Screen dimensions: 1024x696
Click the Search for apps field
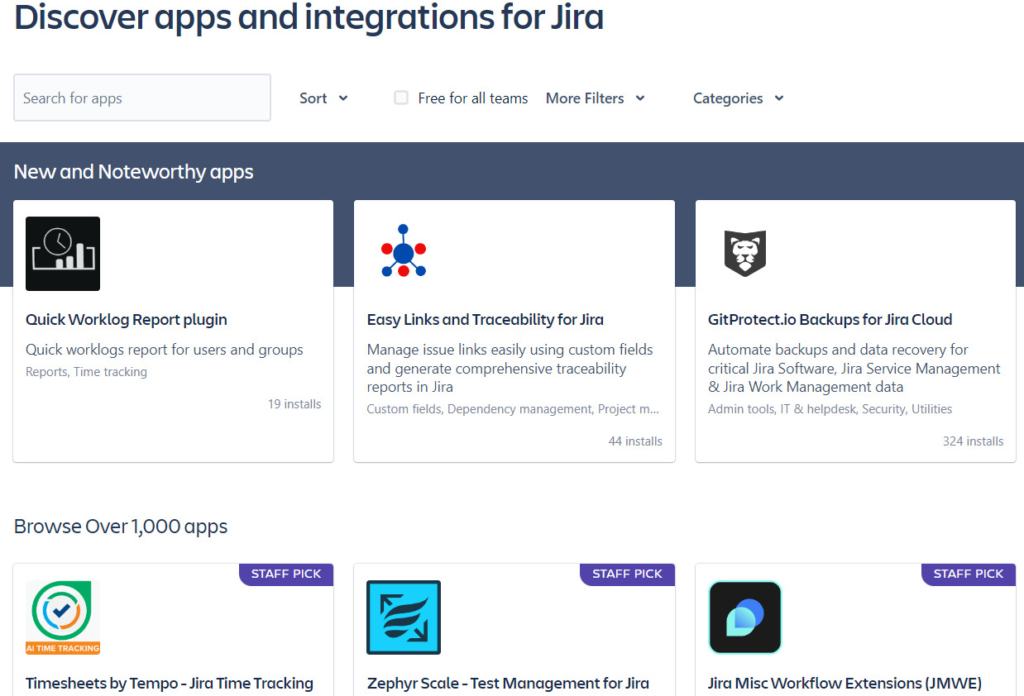pos(141,97)
